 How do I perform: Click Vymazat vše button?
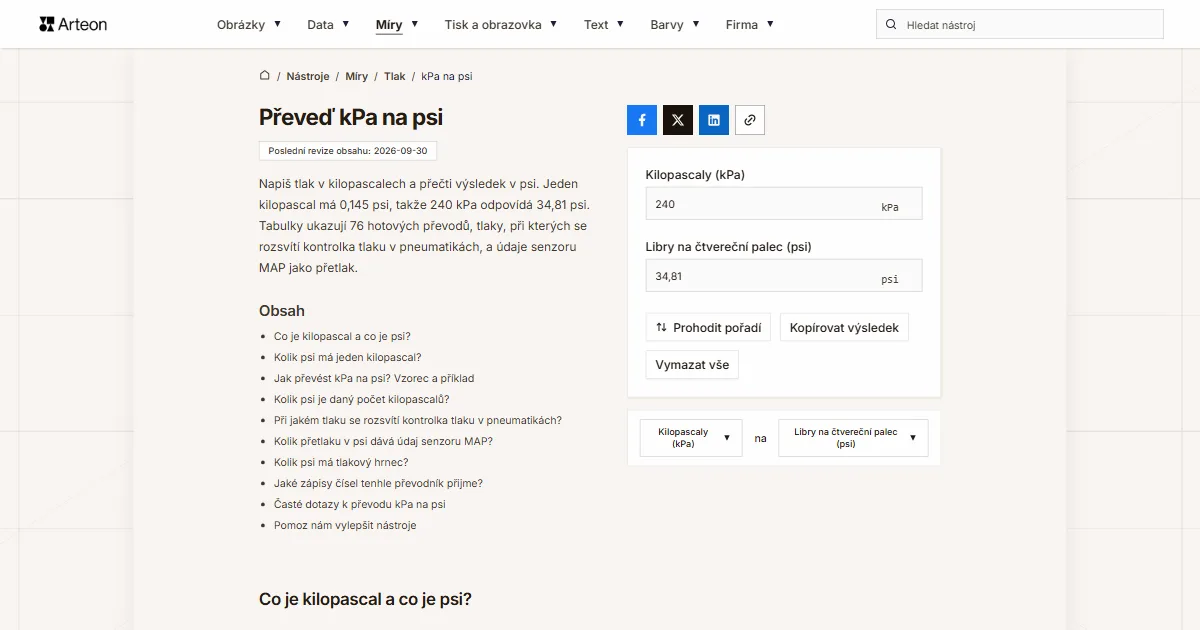point(692,365)
